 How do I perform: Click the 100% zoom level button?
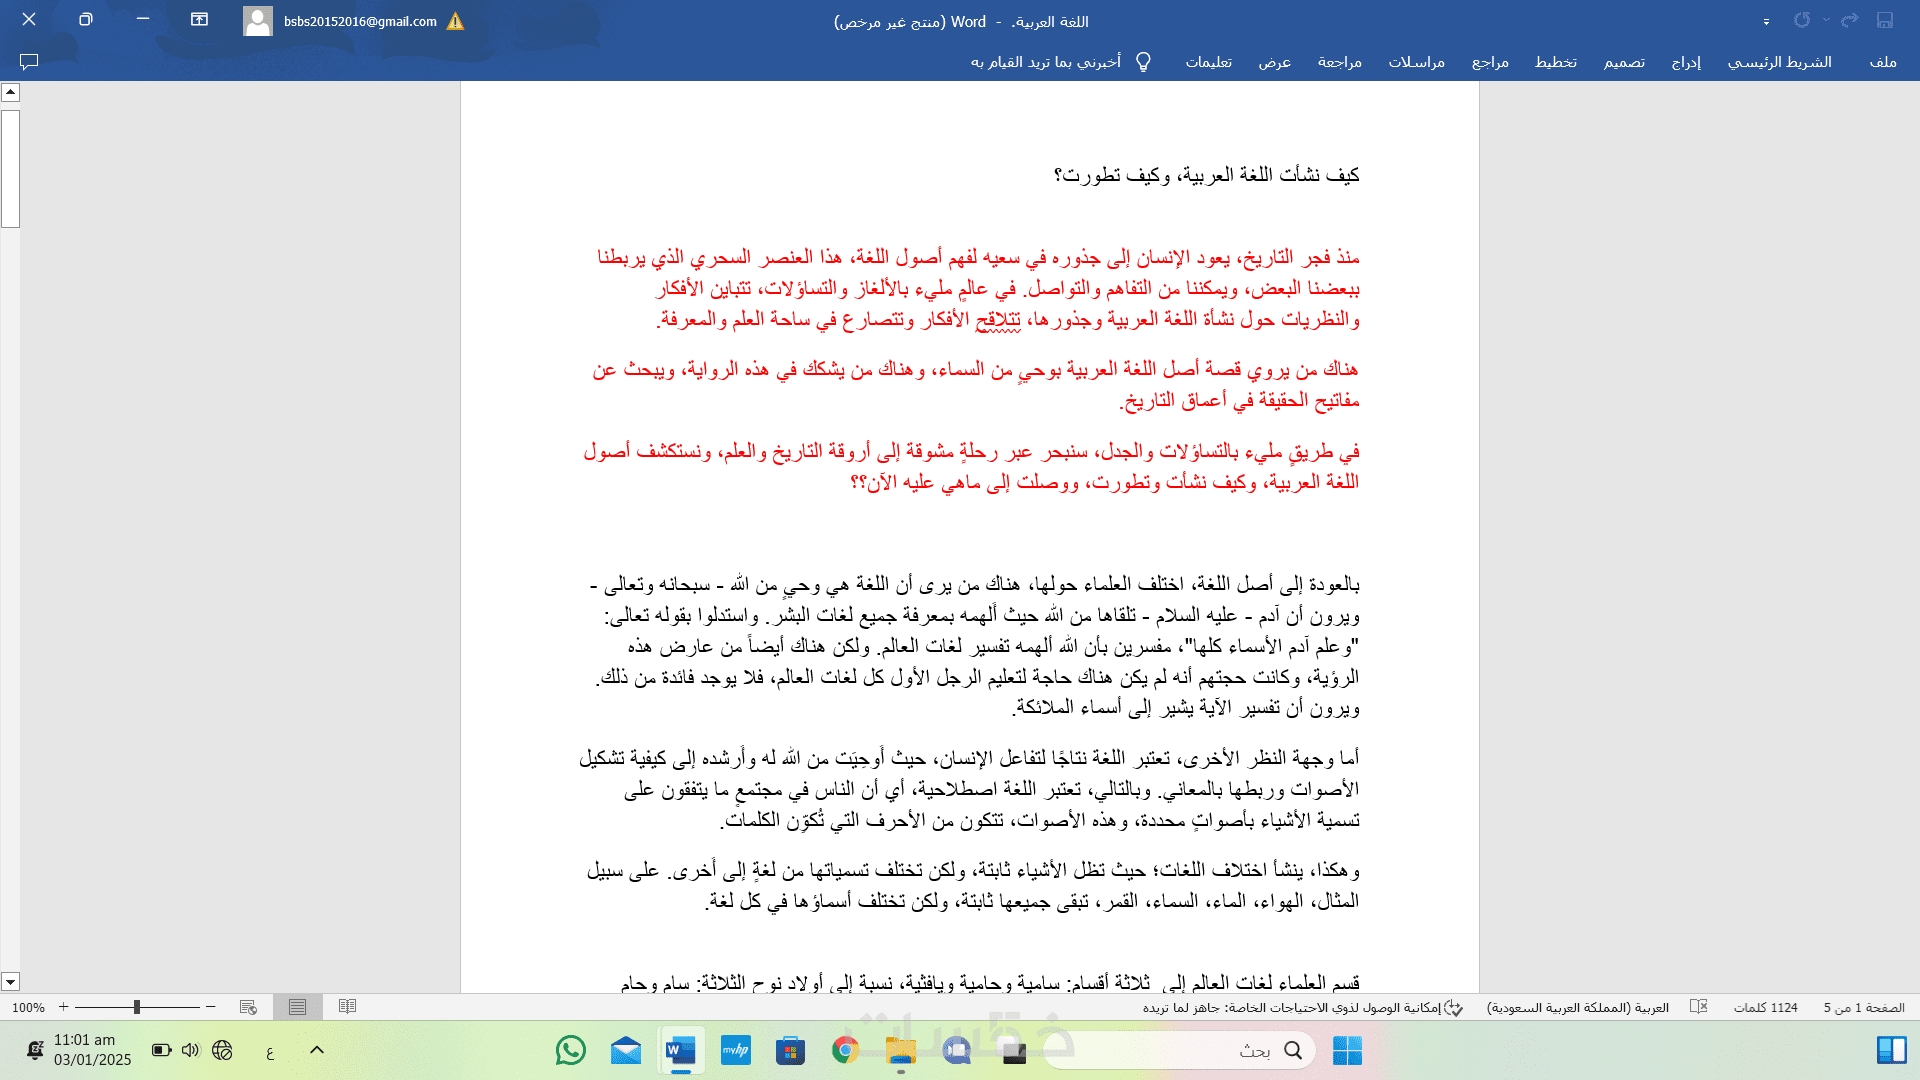[28, 1008]
